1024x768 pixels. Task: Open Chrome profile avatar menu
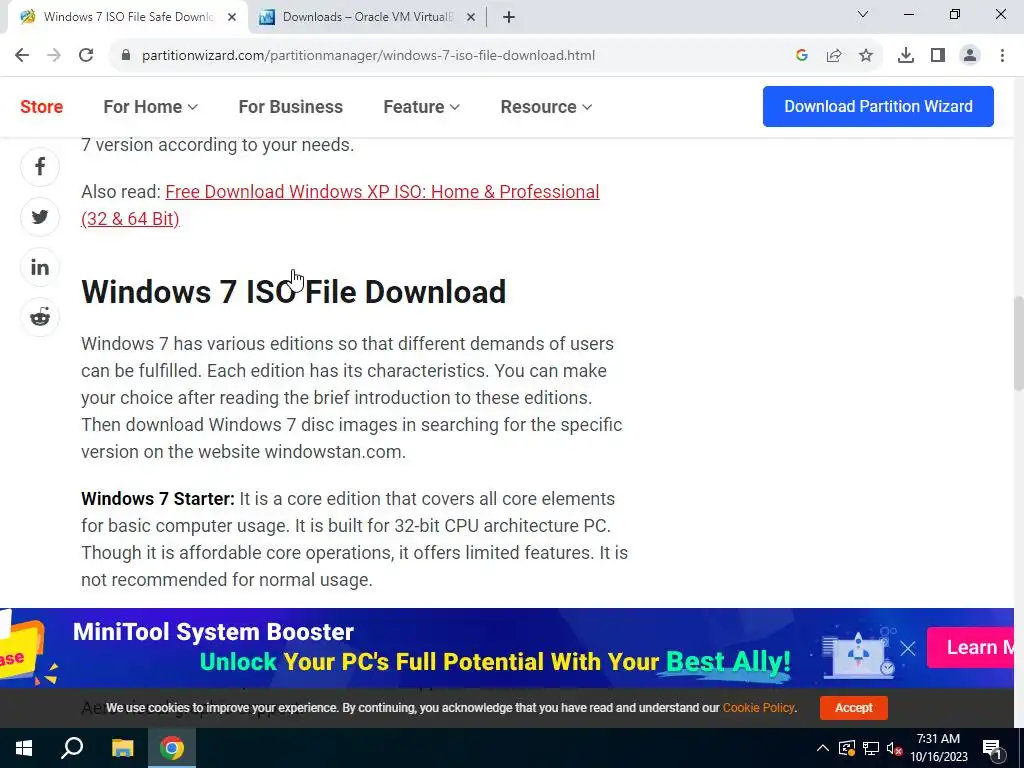[970, 55]
